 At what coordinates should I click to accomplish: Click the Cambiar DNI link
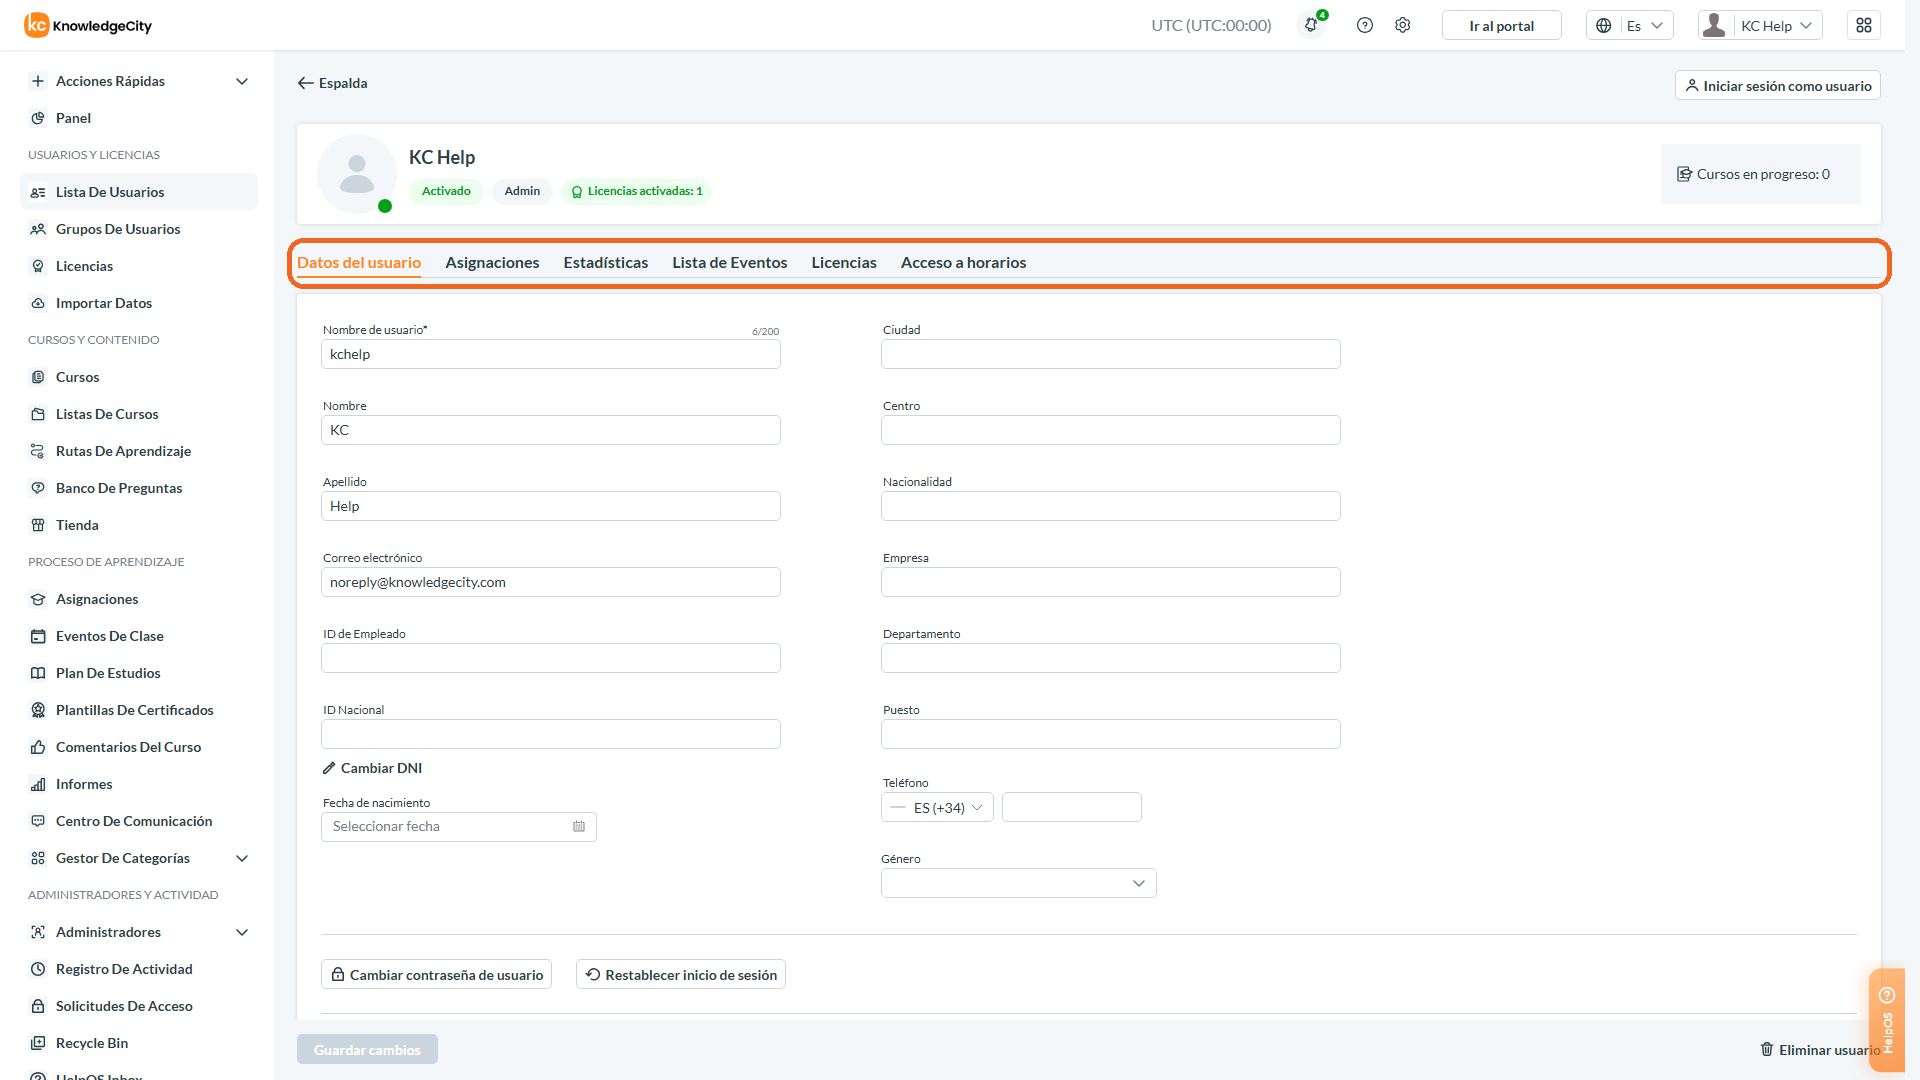point(372,768)
